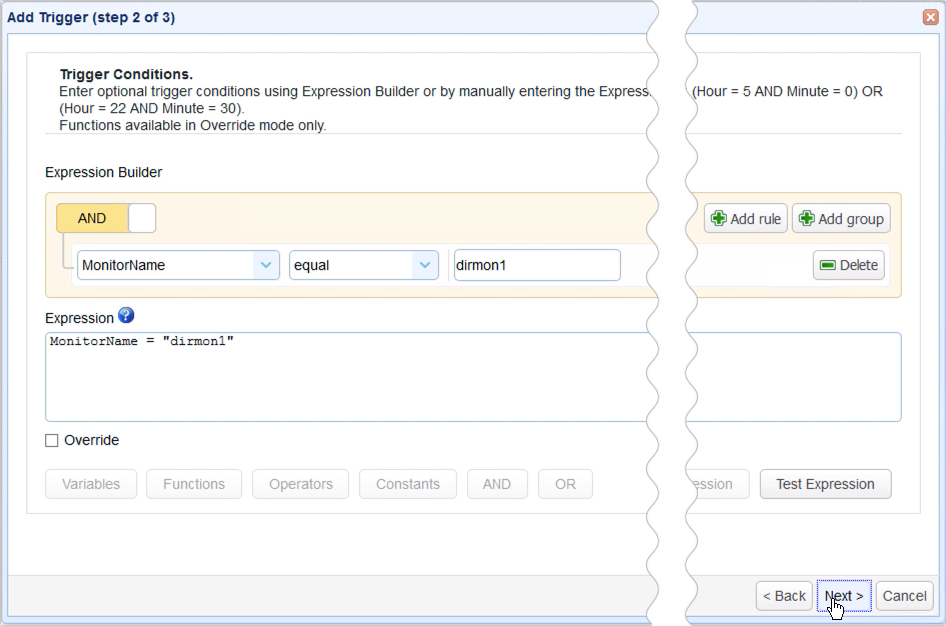
Task: Go back using the Back button
Action: (783, 595)
